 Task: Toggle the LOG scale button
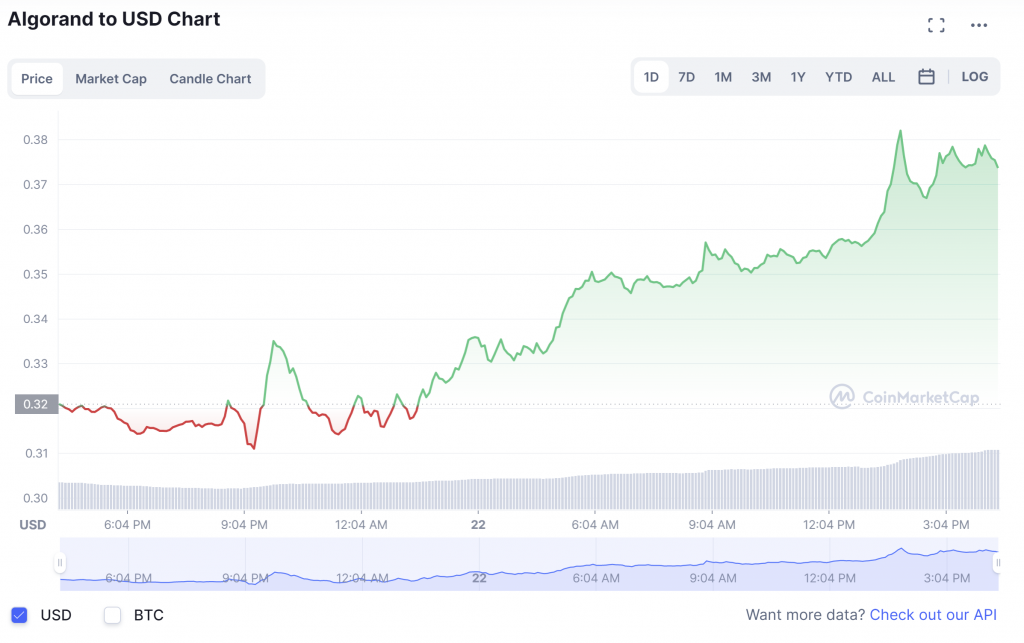click(x=974, y=77)
